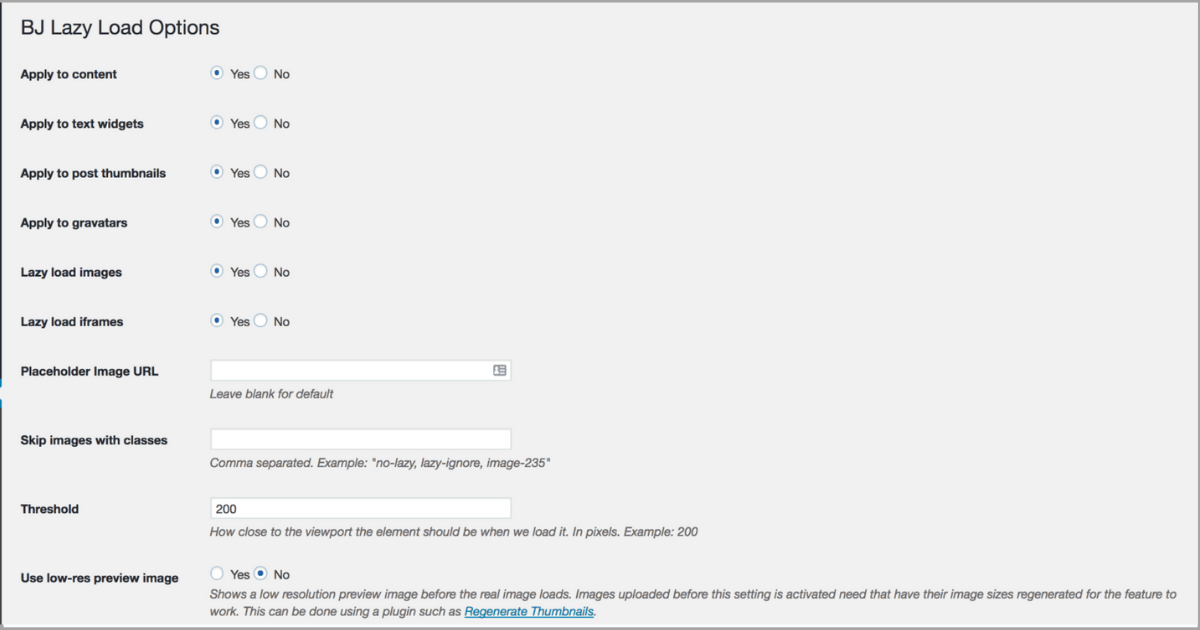Viewport: 1200px width, 630px height.
Task: Click the autofill icon in Placeholder URL field
Action: point(500,370)
